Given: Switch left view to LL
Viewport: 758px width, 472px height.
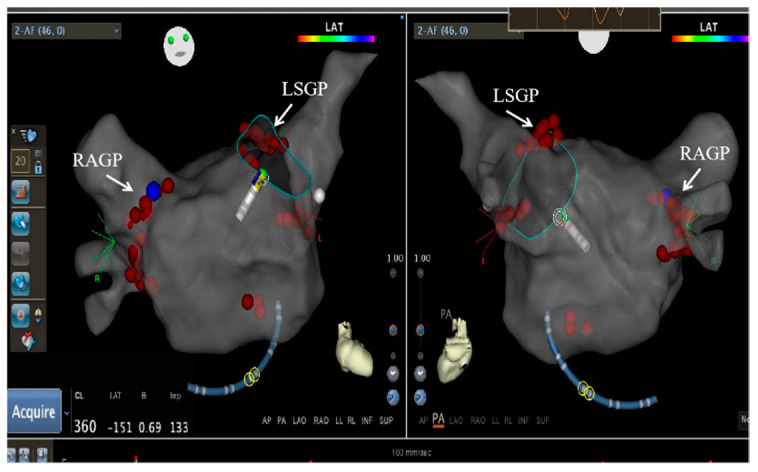Looking at the screenshot, I should click(338, 421).
